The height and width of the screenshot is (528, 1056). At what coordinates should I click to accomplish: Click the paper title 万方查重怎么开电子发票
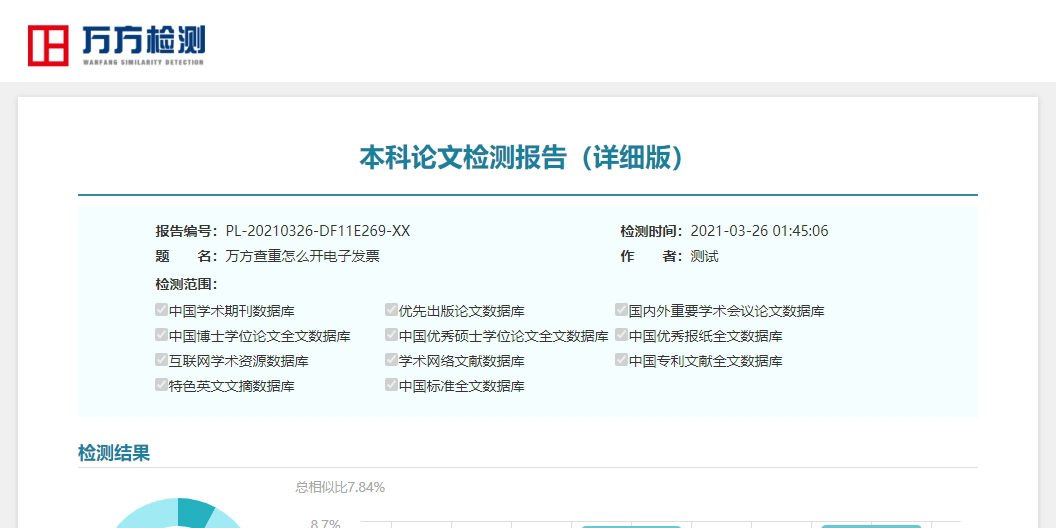(x=302, y=257)
